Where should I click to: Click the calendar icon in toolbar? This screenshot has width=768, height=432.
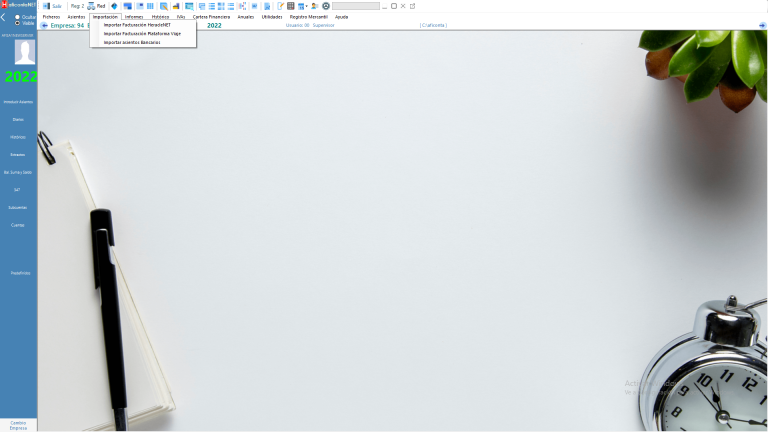(x=301, y=6)
